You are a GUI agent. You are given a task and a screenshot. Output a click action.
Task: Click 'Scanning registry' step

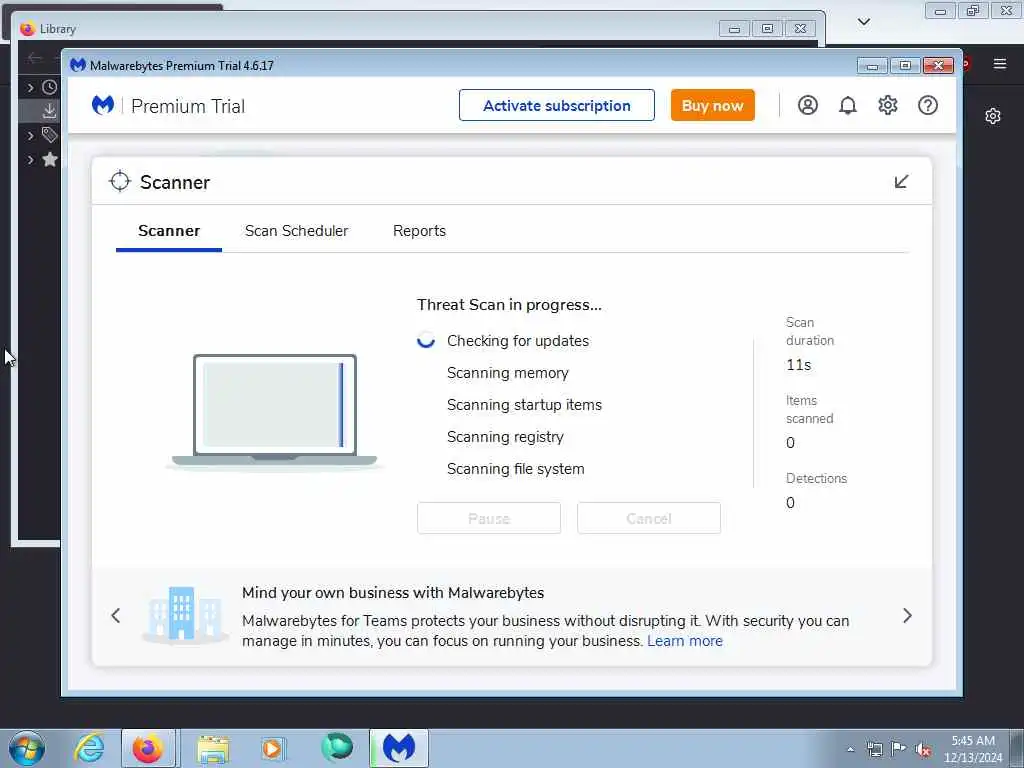(x=505, y=437)
